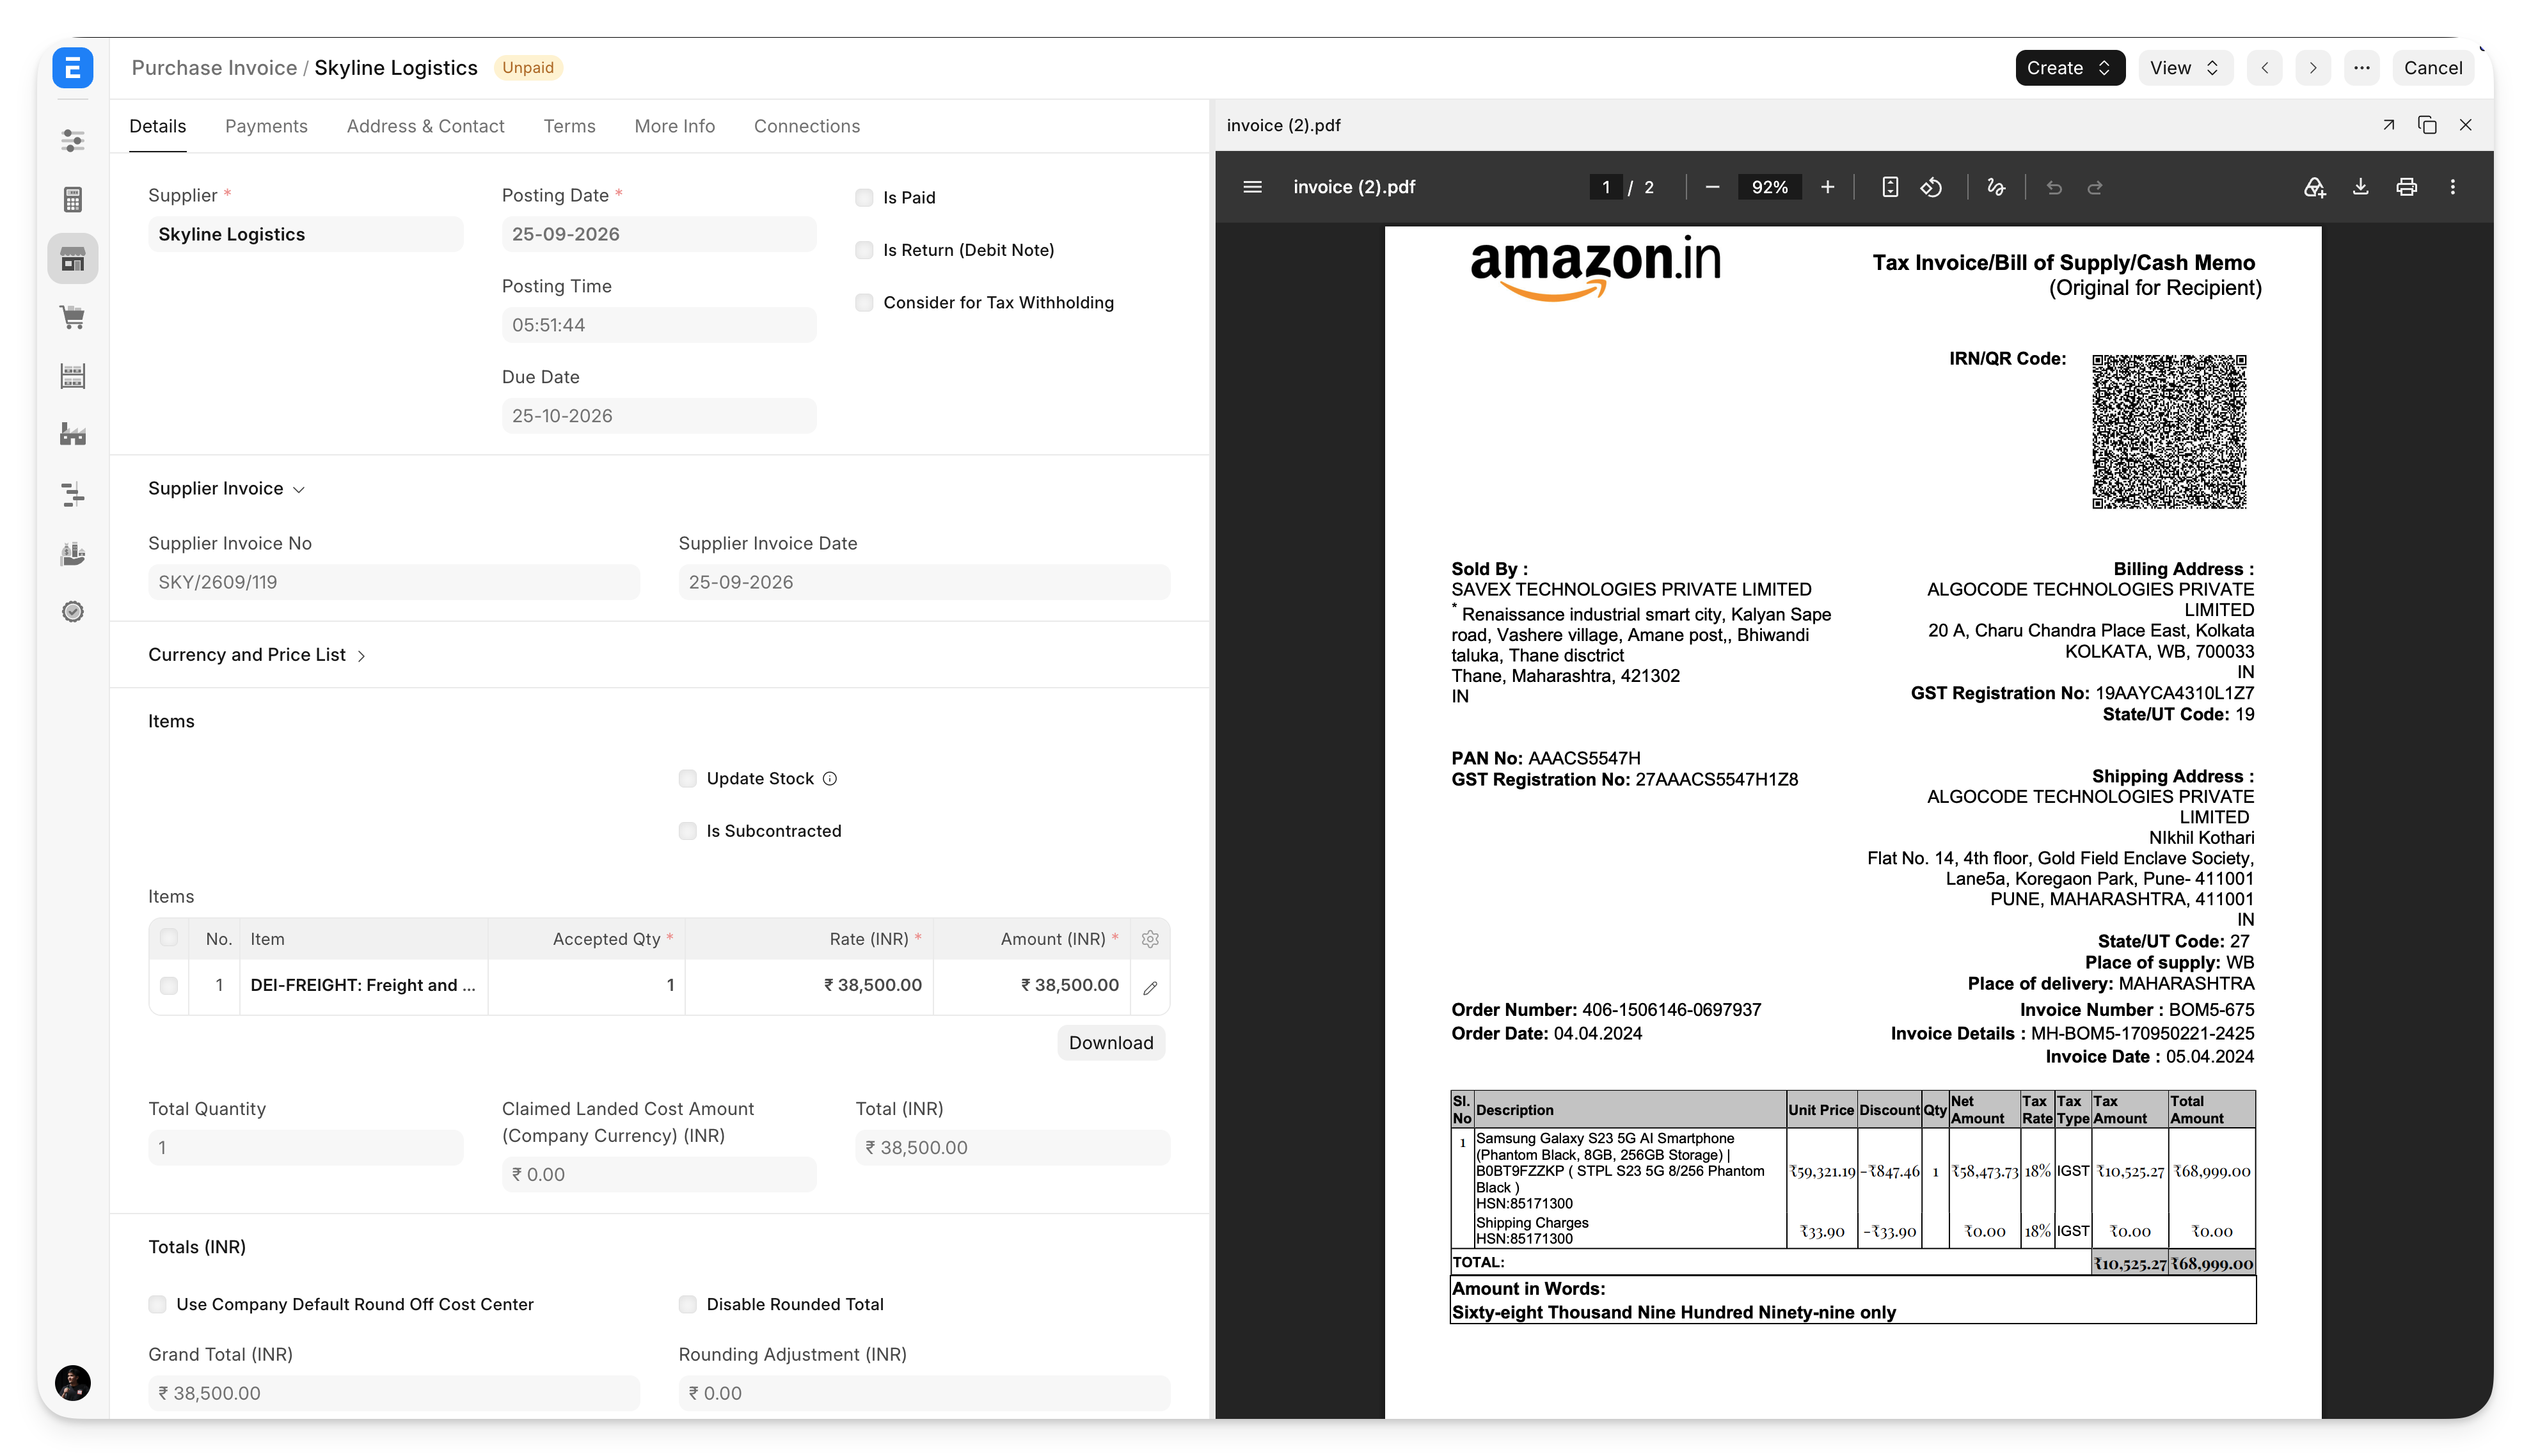Zoom in the PDF with plus icon
The width and height of the screenshot is (2531, 1456).
tap(1827, 187)
